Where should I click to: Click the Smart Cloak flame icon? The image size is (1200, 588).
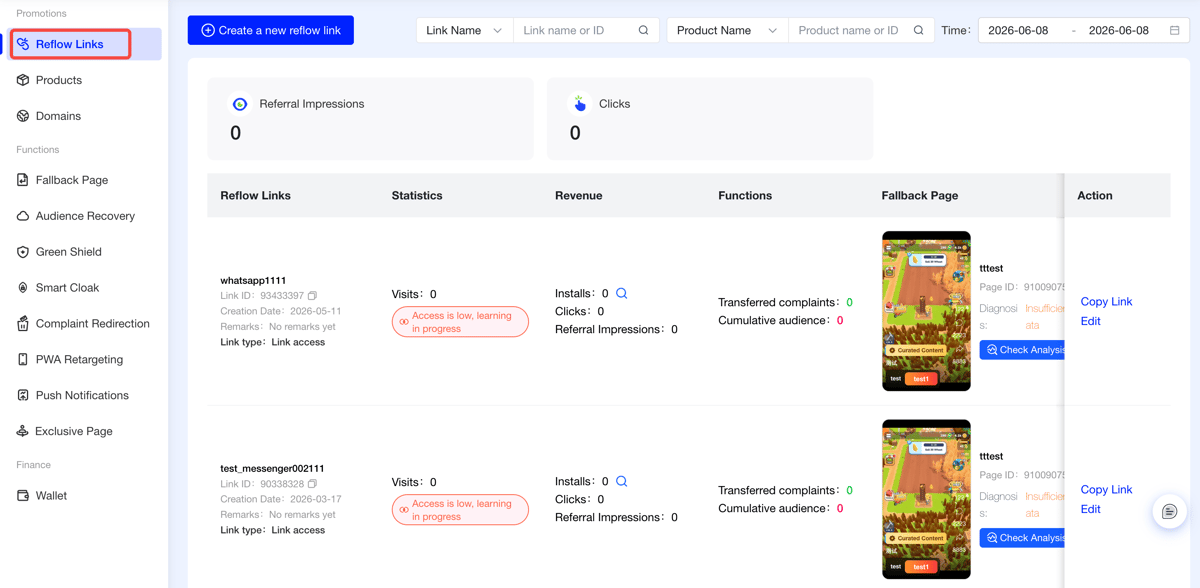click(x=23, y=288)
